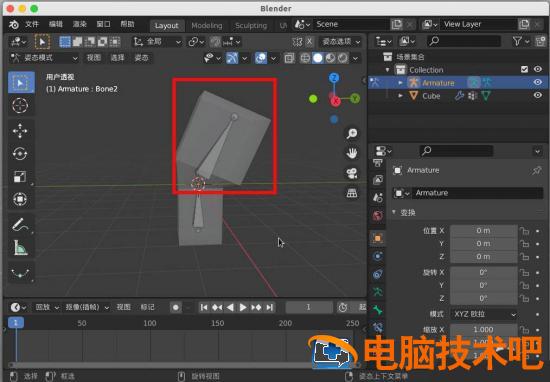Viewport: 550px width, 382px height.
Task: Toggle camera view icon
Action: [352, 173]
